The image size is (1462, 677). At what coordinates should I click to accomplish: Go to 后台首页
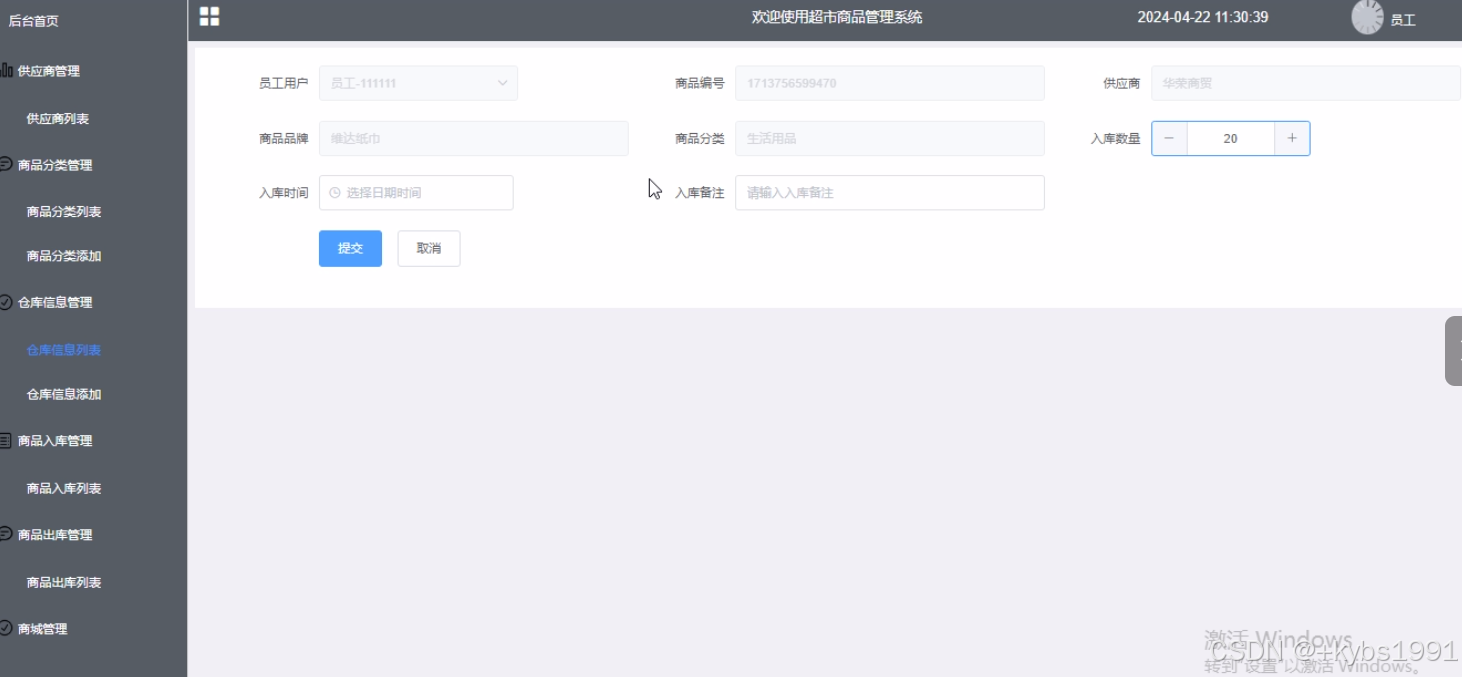[33, 20]
